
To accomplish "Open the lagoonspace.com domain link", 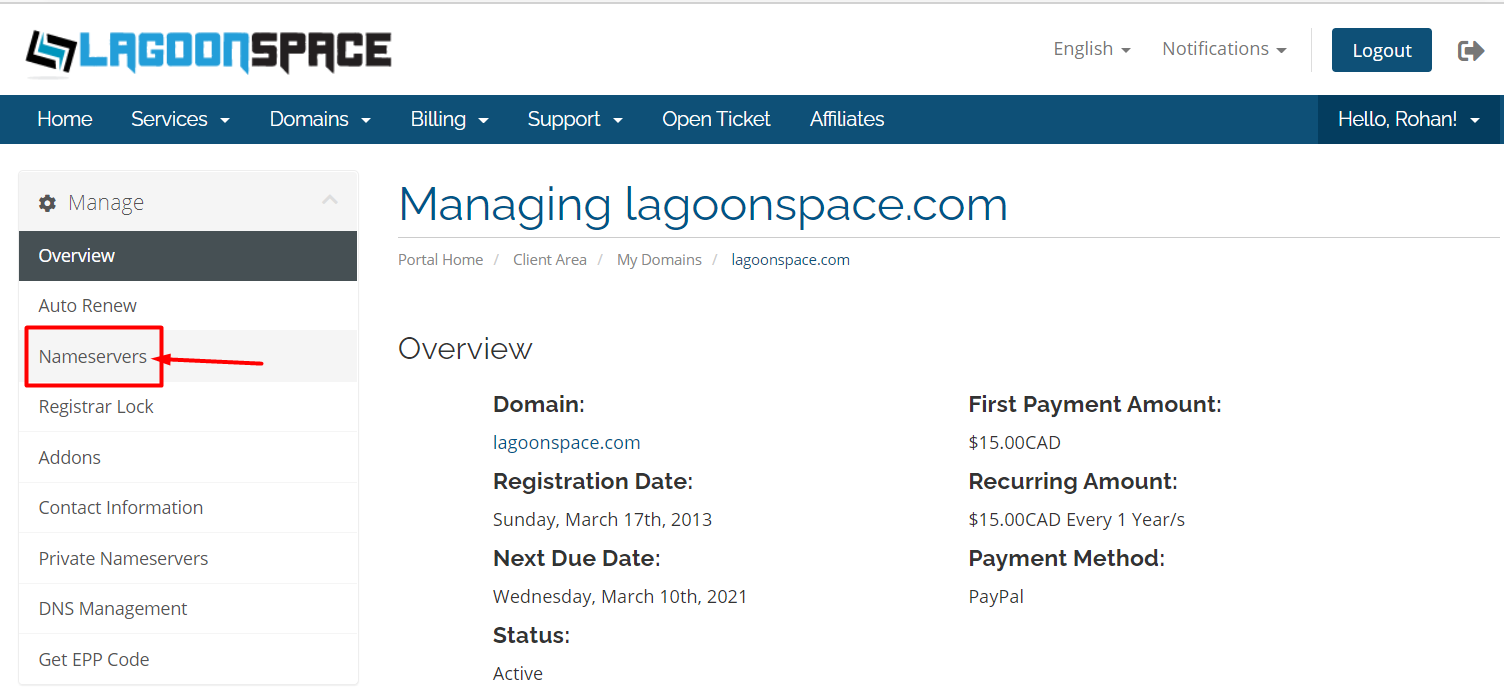I will click(566, 442).
